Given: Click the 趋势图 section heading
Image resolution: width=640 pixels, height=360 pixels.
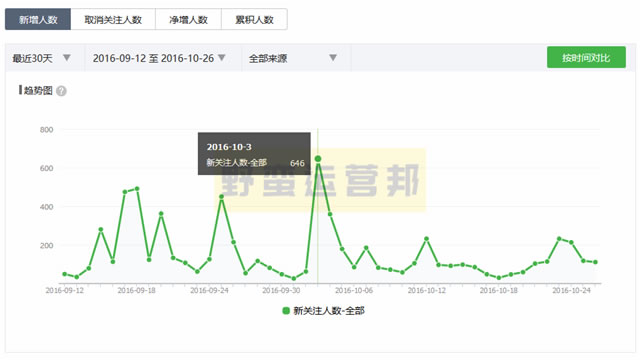Looking at the screenshot, I should click(38, 91).
